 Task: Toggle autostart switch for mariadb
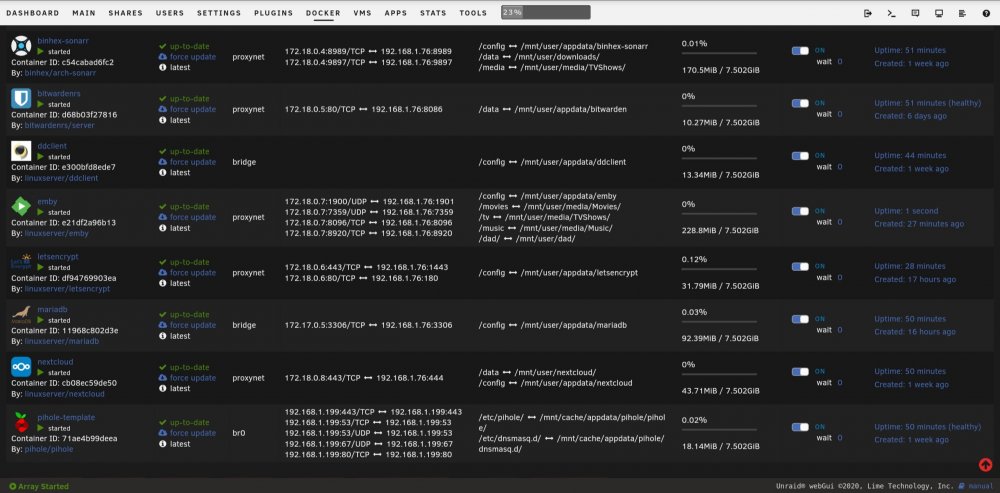pos(800,319)
